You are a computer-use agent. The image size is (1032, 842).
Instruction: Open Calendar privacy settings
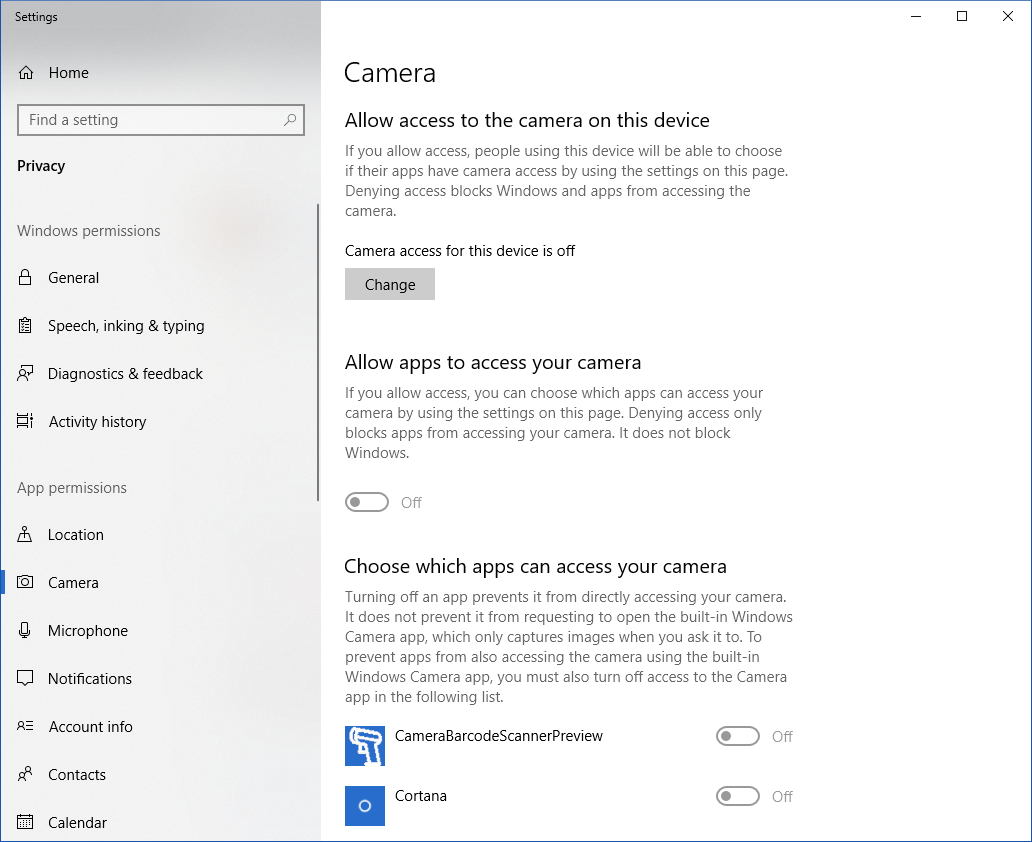click(x=77, y=823)
